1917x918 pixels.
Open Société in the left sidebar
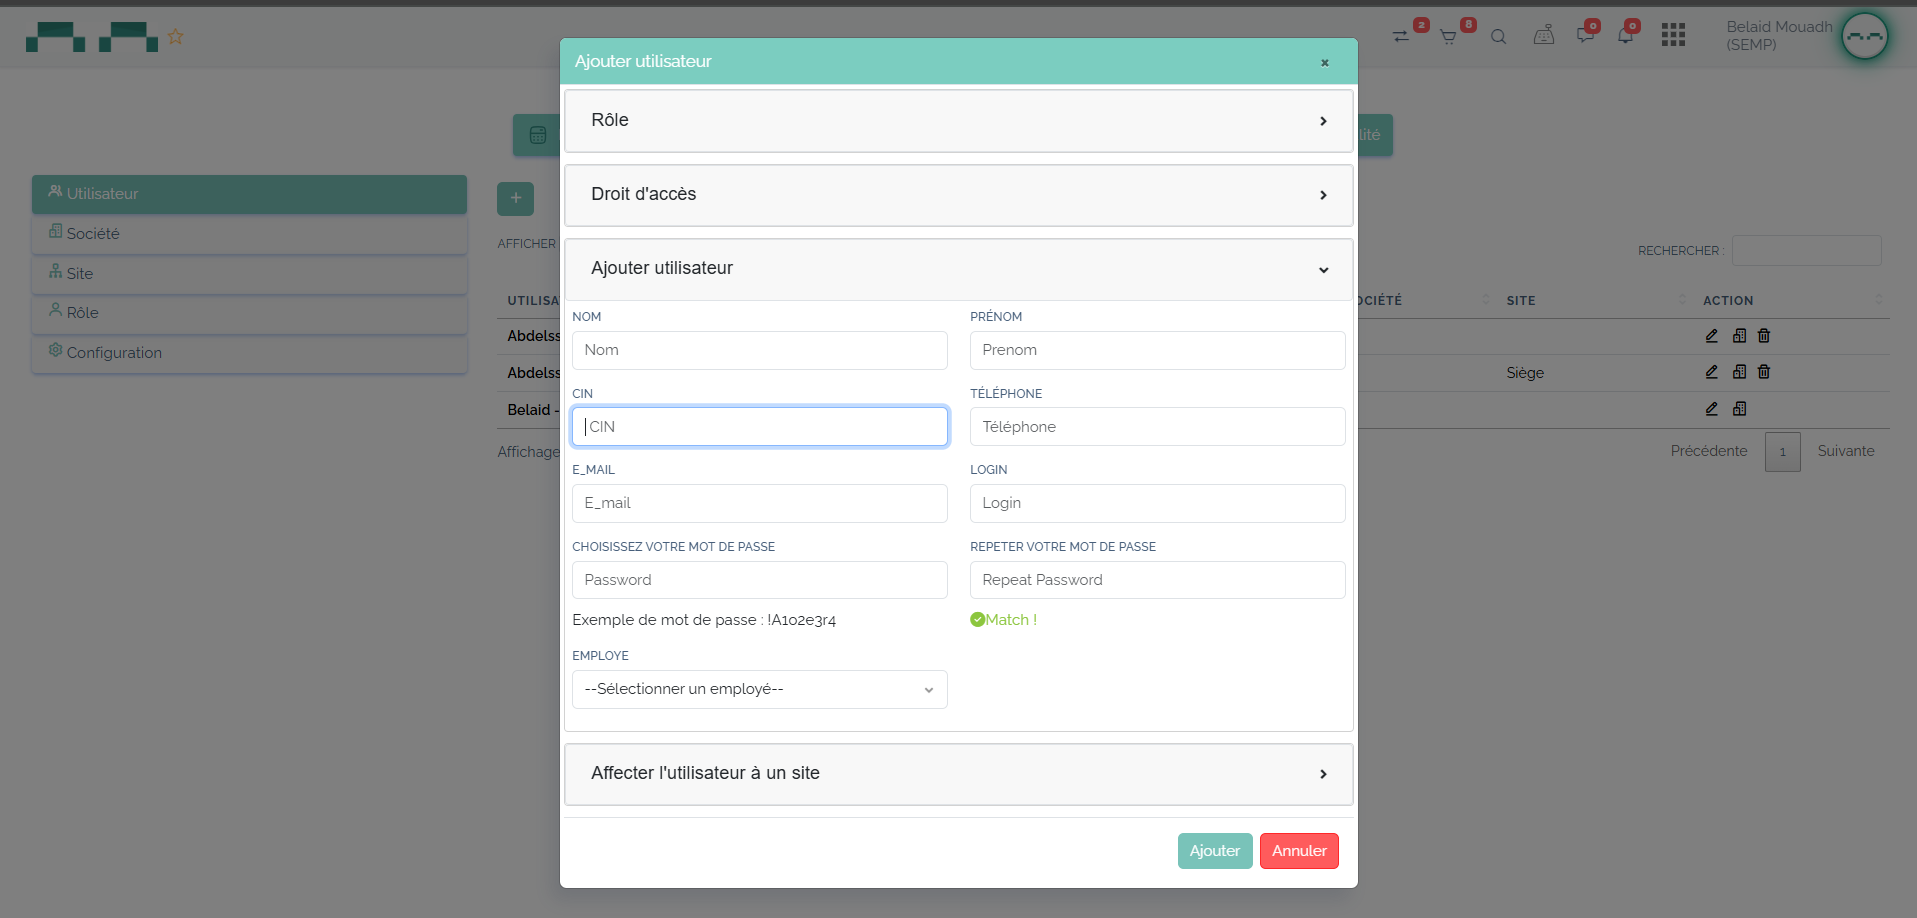click(249, 233)
